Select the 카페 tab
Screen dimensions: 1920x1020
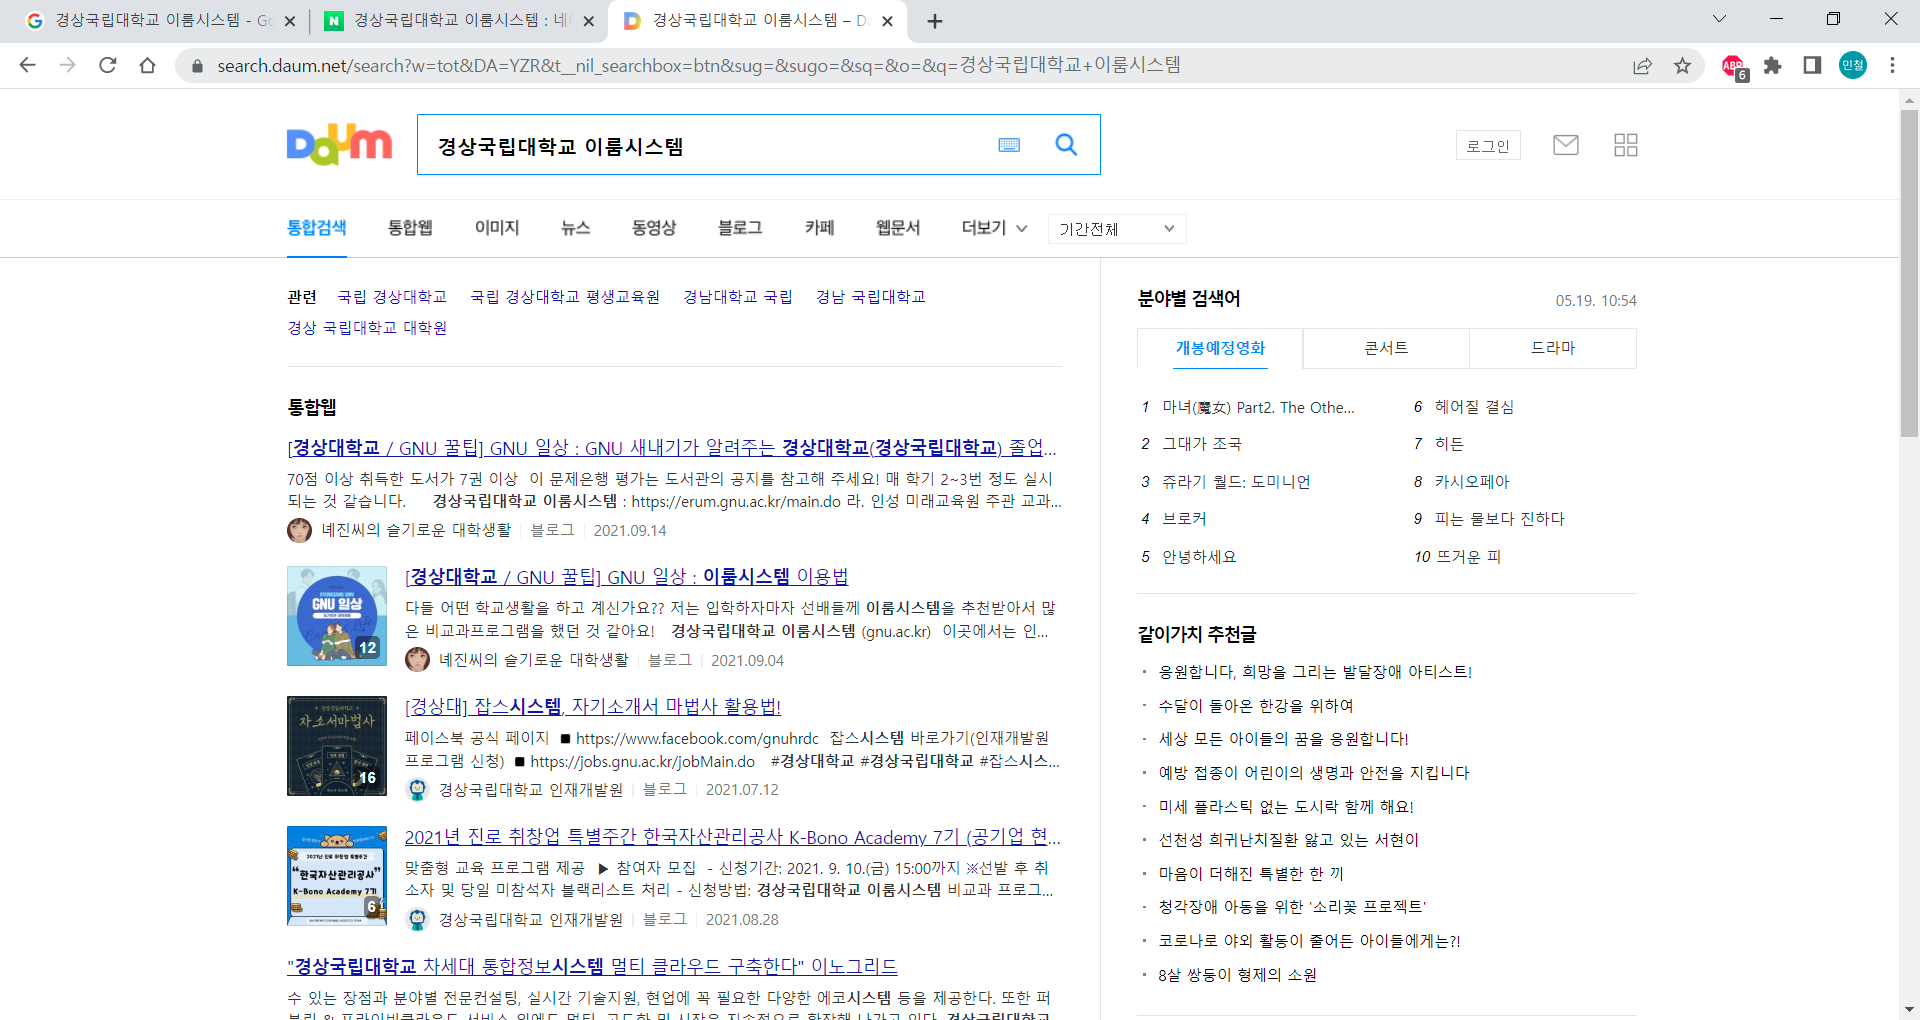pos(819,228)
